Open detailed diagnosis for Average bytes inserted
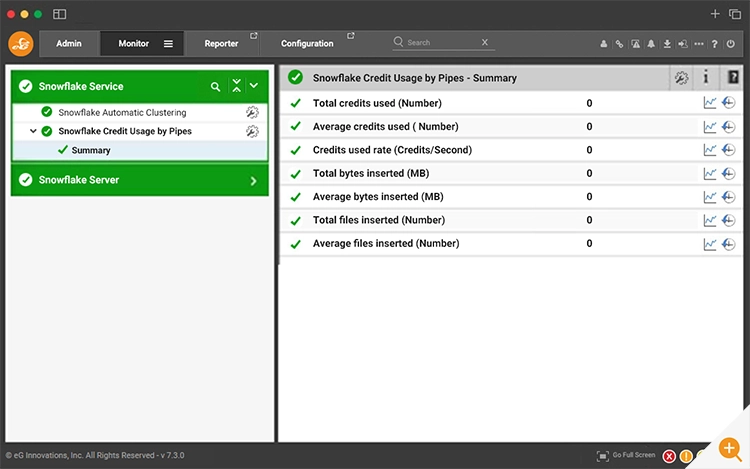 (x=728, y=196)
